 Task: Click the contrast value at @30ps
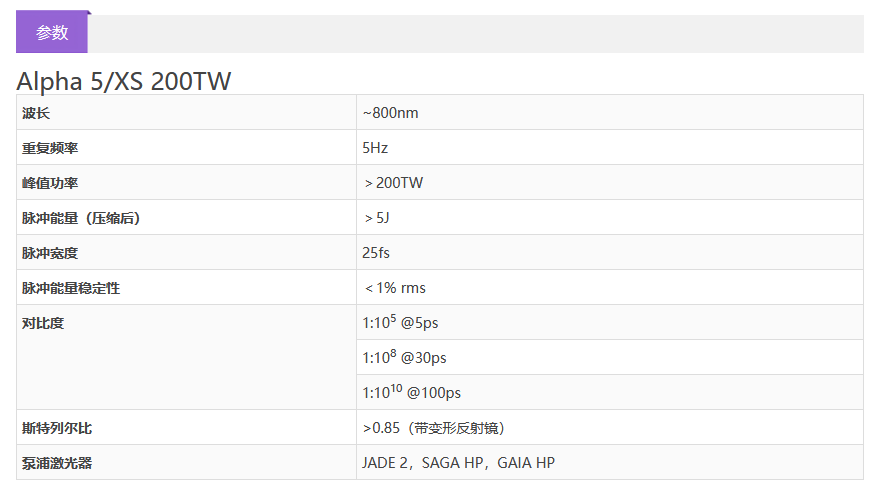point(404,358)
